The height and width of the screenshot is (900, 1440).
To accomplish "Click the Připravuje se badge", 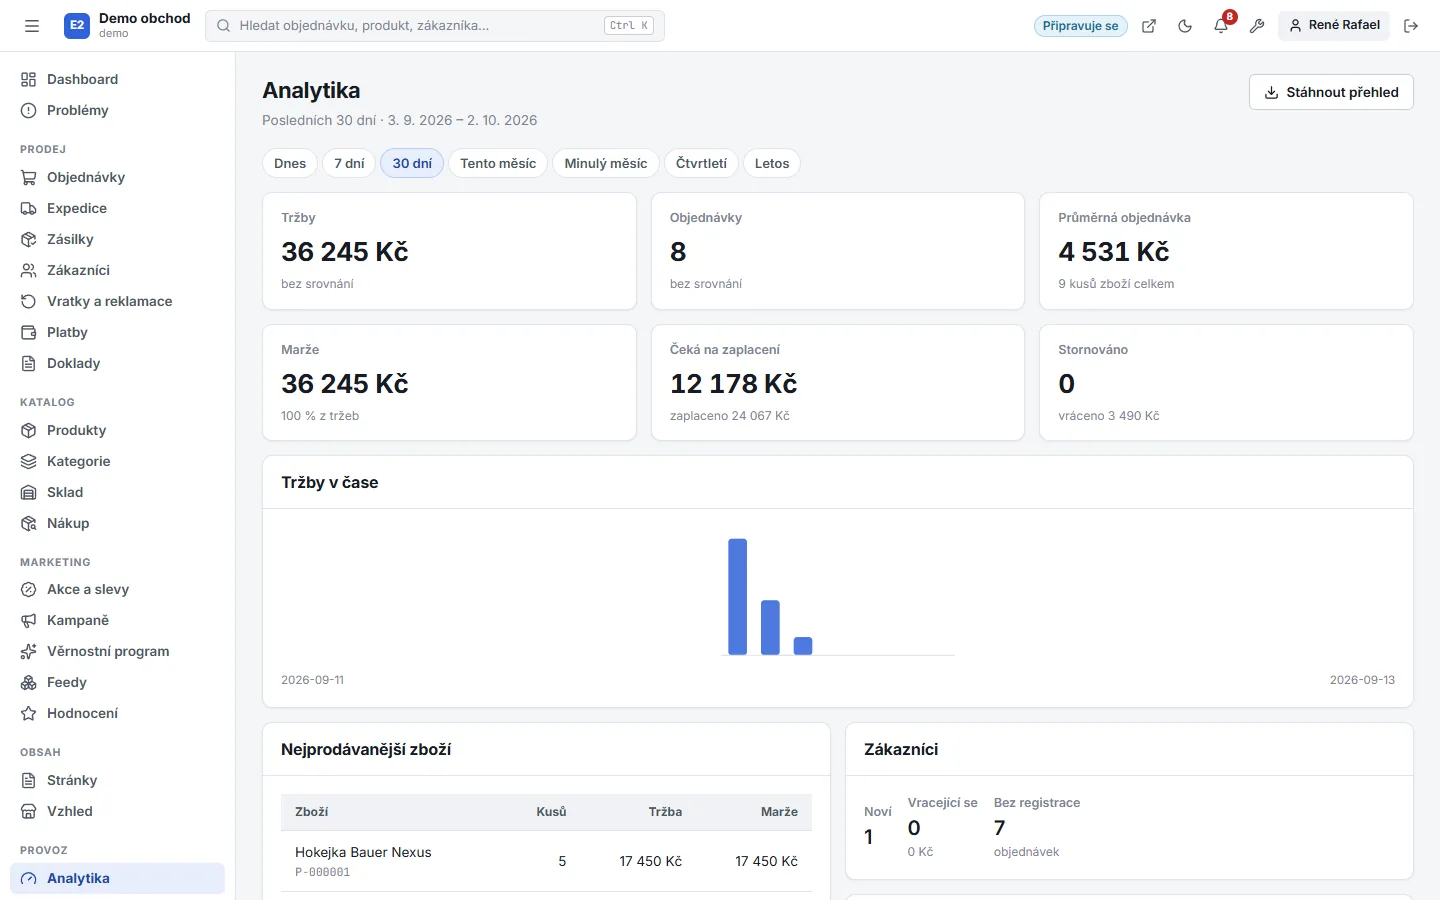I will click(1080, 26).
